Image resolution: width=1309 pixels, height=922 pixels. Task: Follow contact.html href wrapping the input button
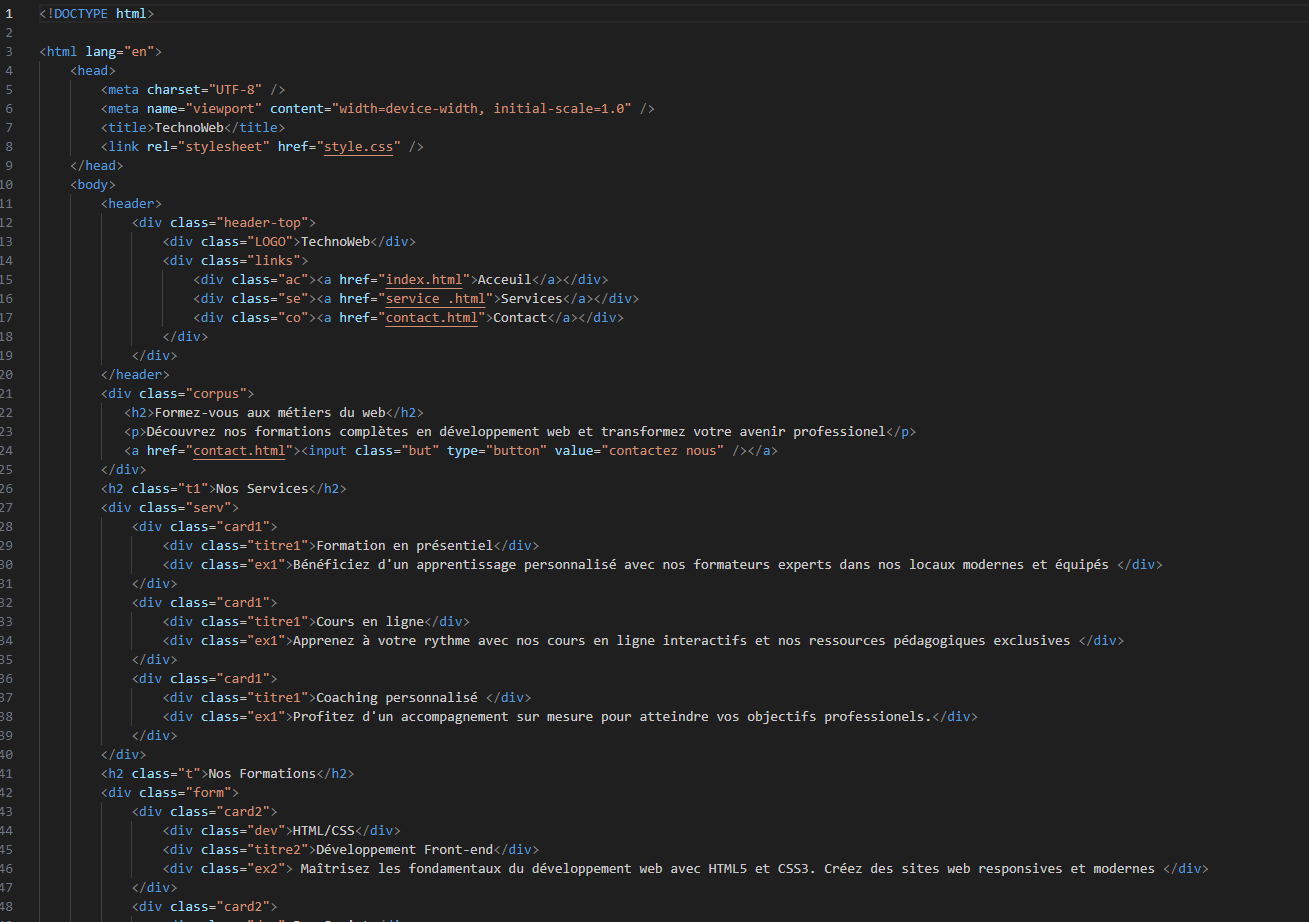click(x=239, y=450)
